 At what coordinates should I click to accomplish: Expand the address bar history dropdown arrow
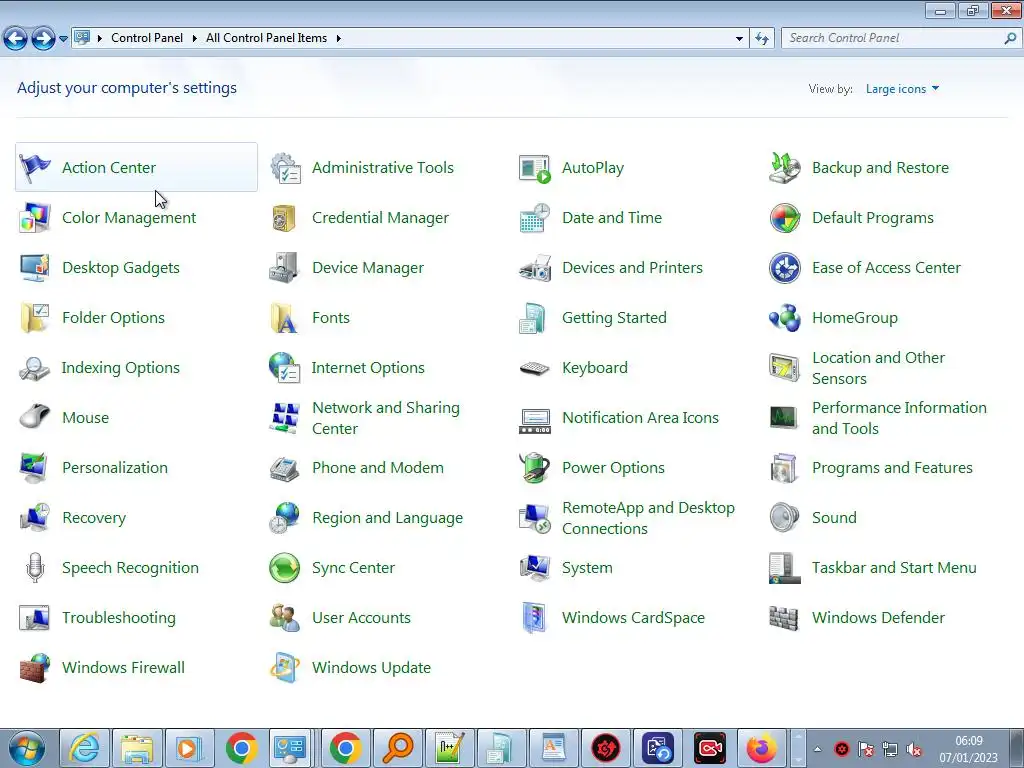739,39
